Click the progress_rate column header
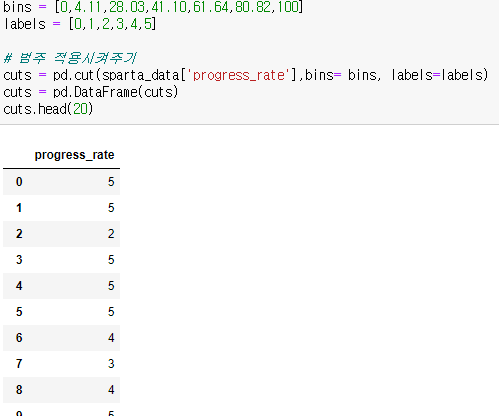499x416 pixels. [x=74, y=155]
